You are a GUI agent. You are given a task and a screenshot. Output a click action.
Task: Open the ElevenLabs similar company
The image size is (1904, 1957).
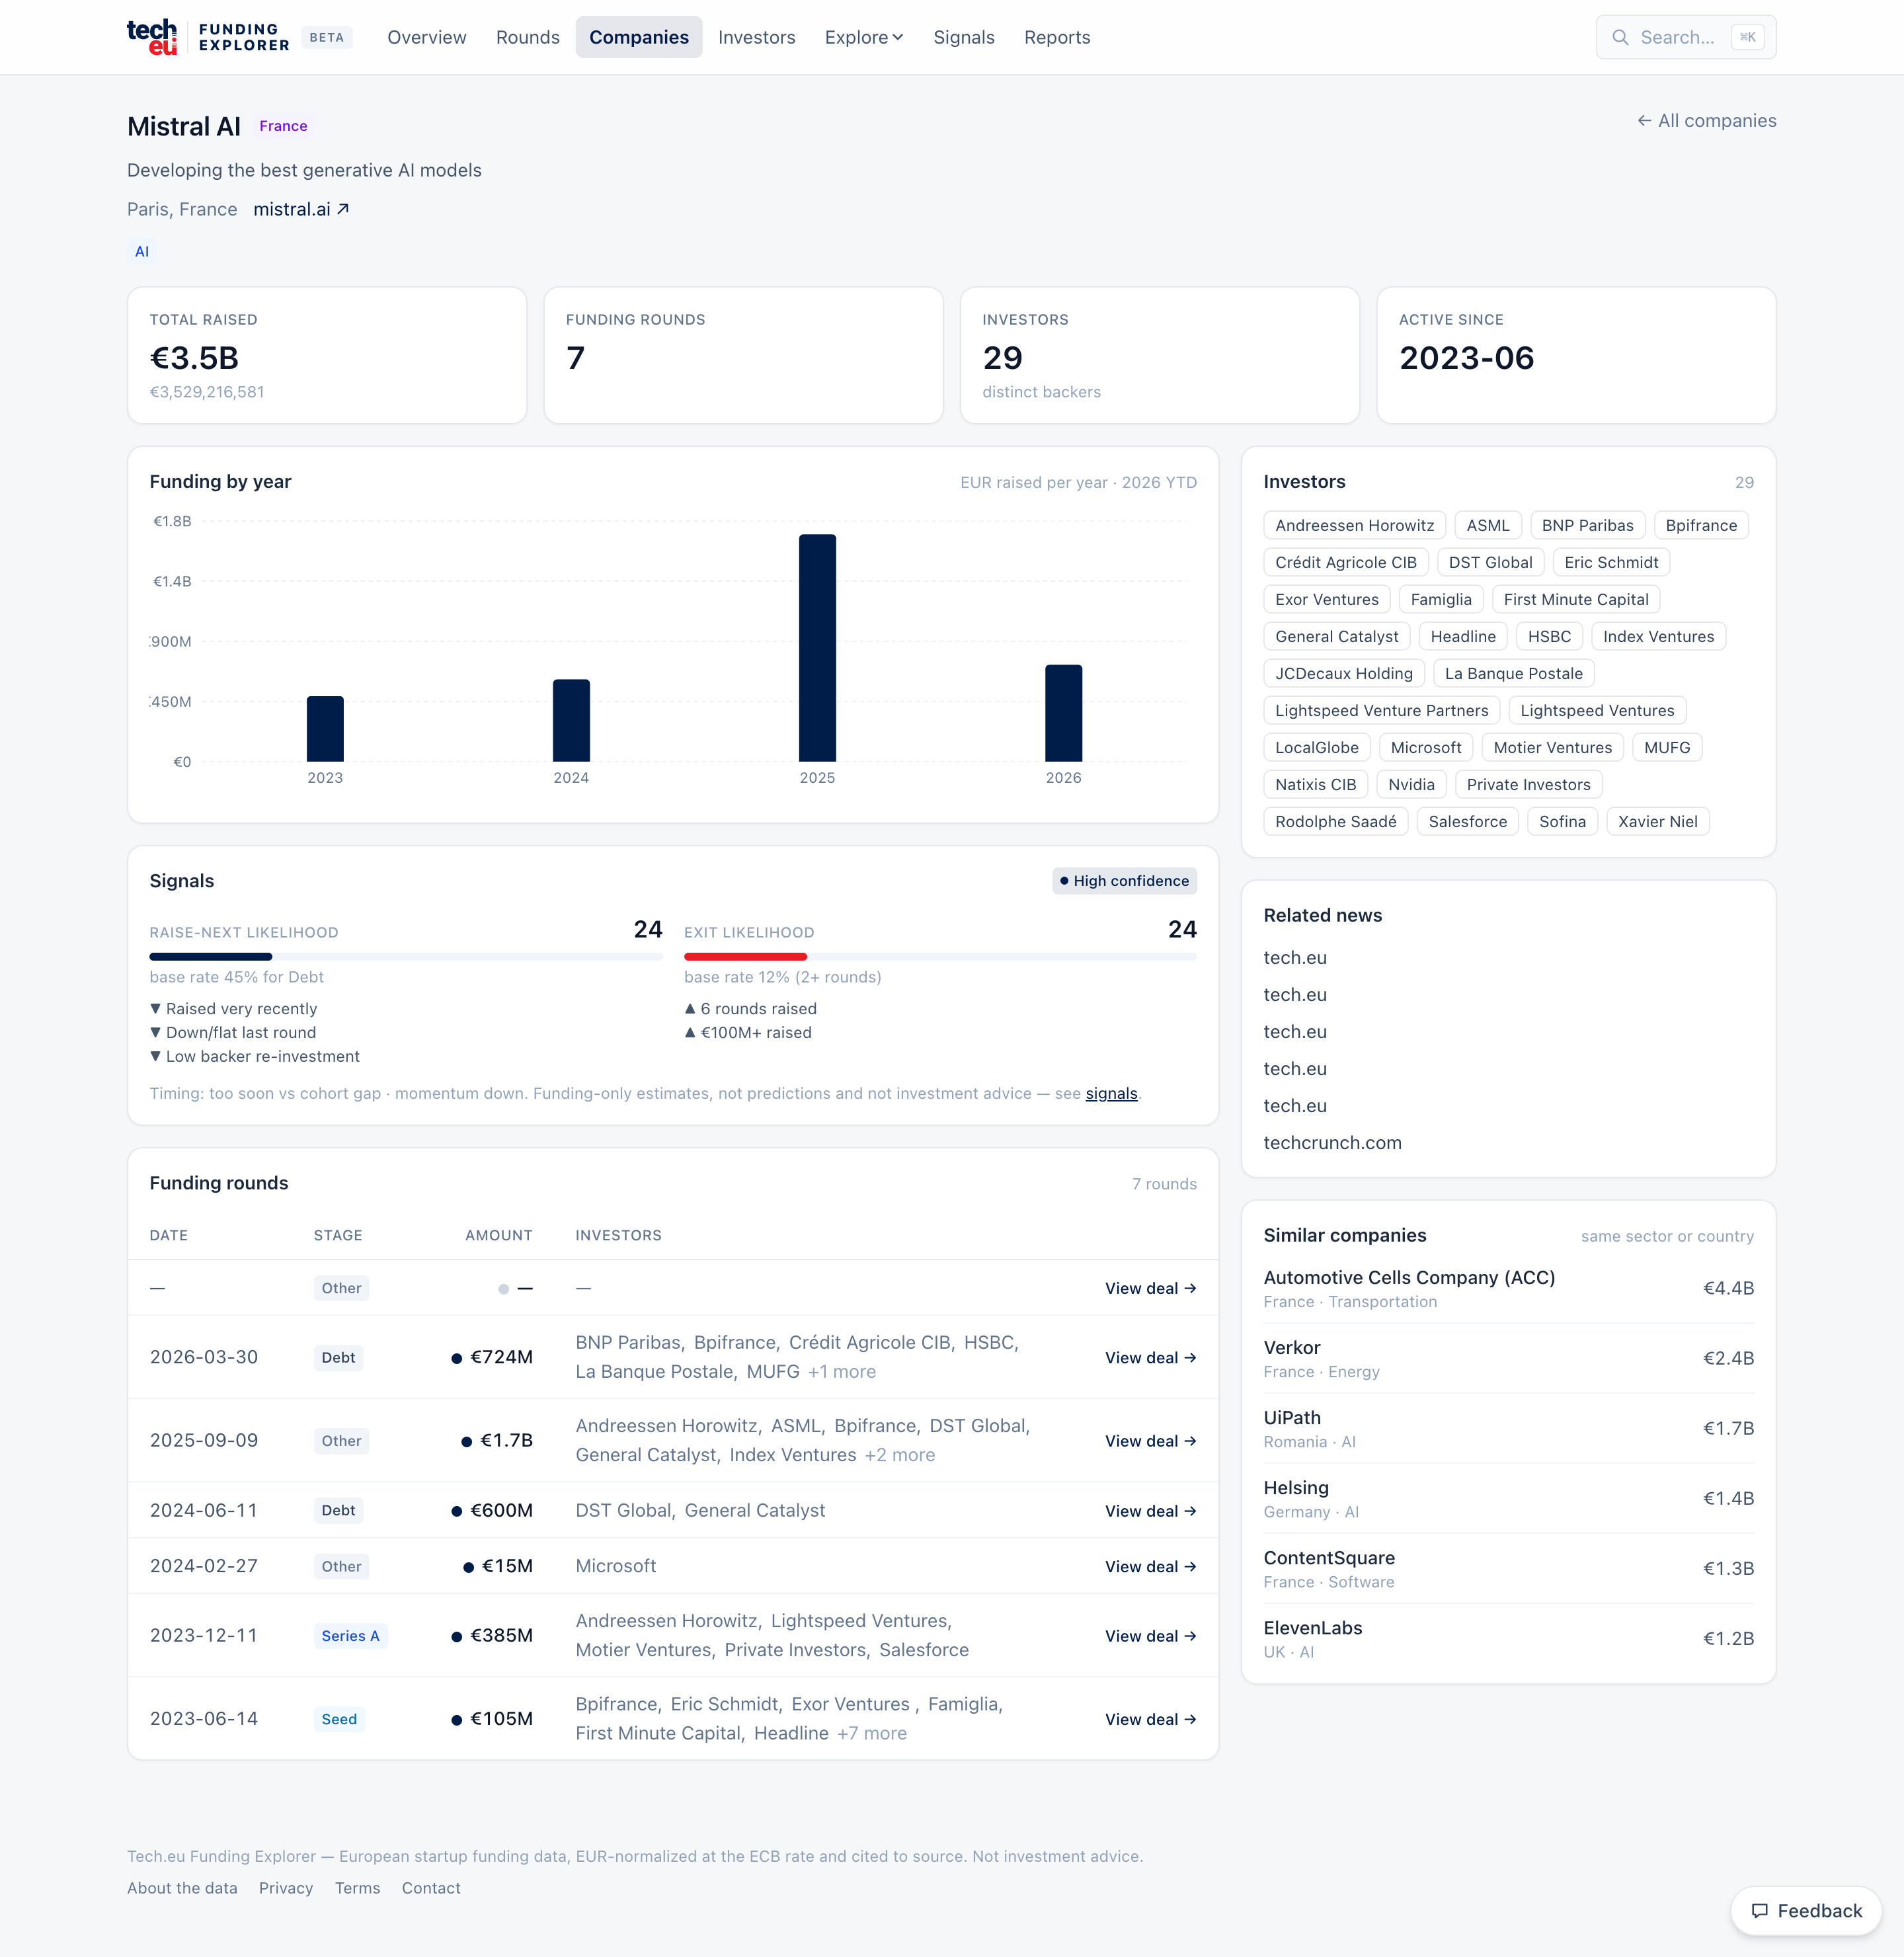point(1312,1627)
